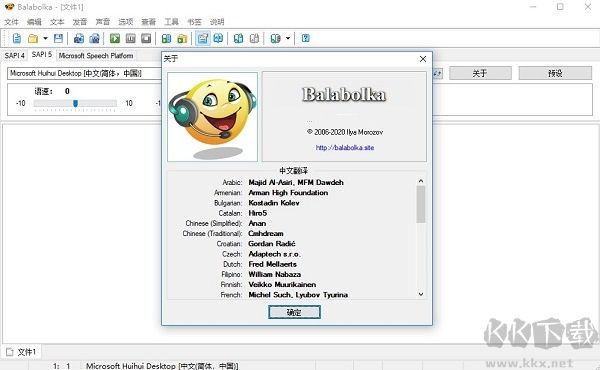
Task: Start reading aloud with the green play icon
Action: 115,38
